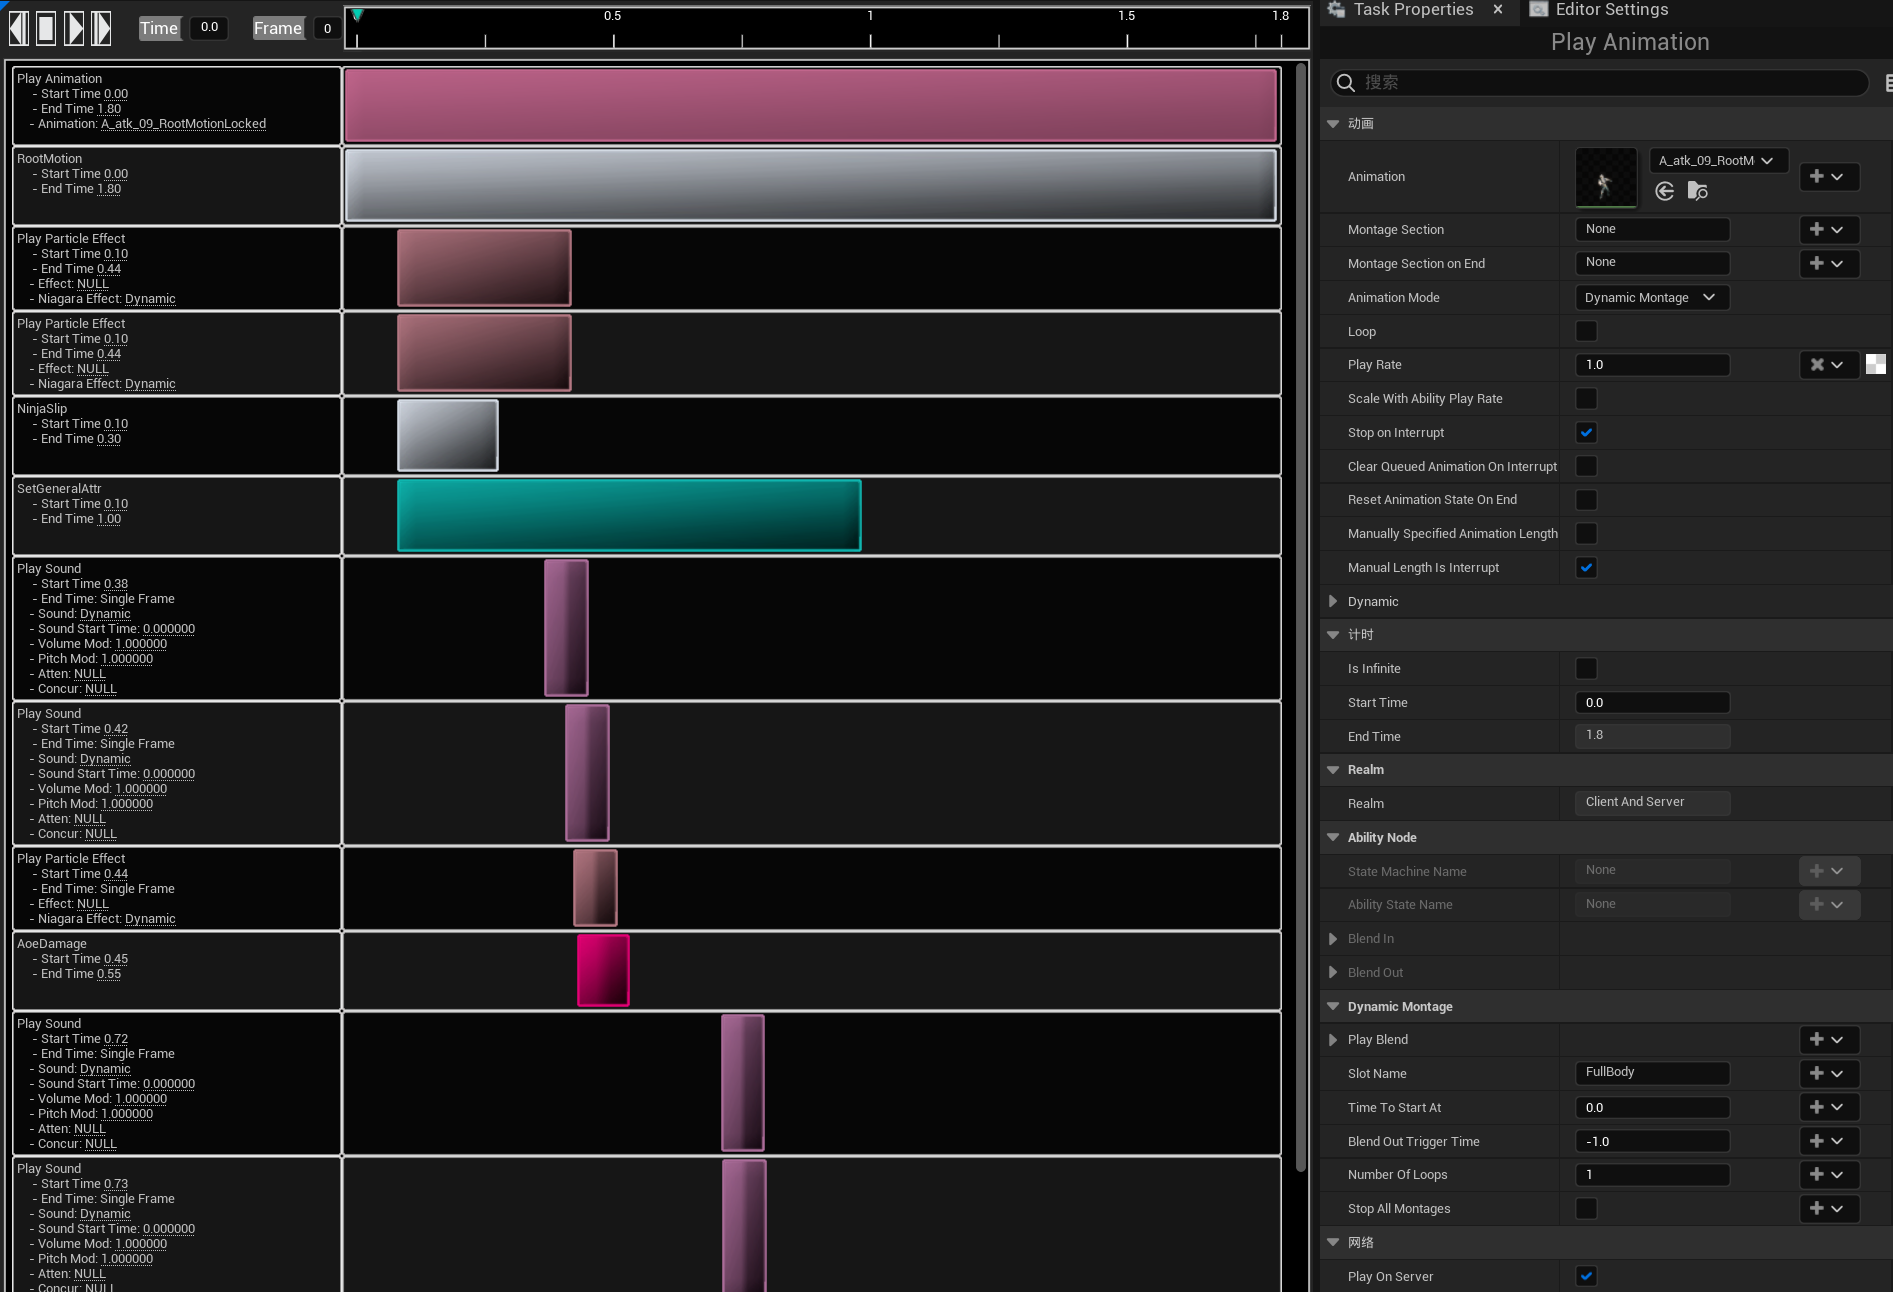Screen dimensions: 1893x1292
Task: Click the Editor Settings tab icon
Action: click(x=1539, y=9)
